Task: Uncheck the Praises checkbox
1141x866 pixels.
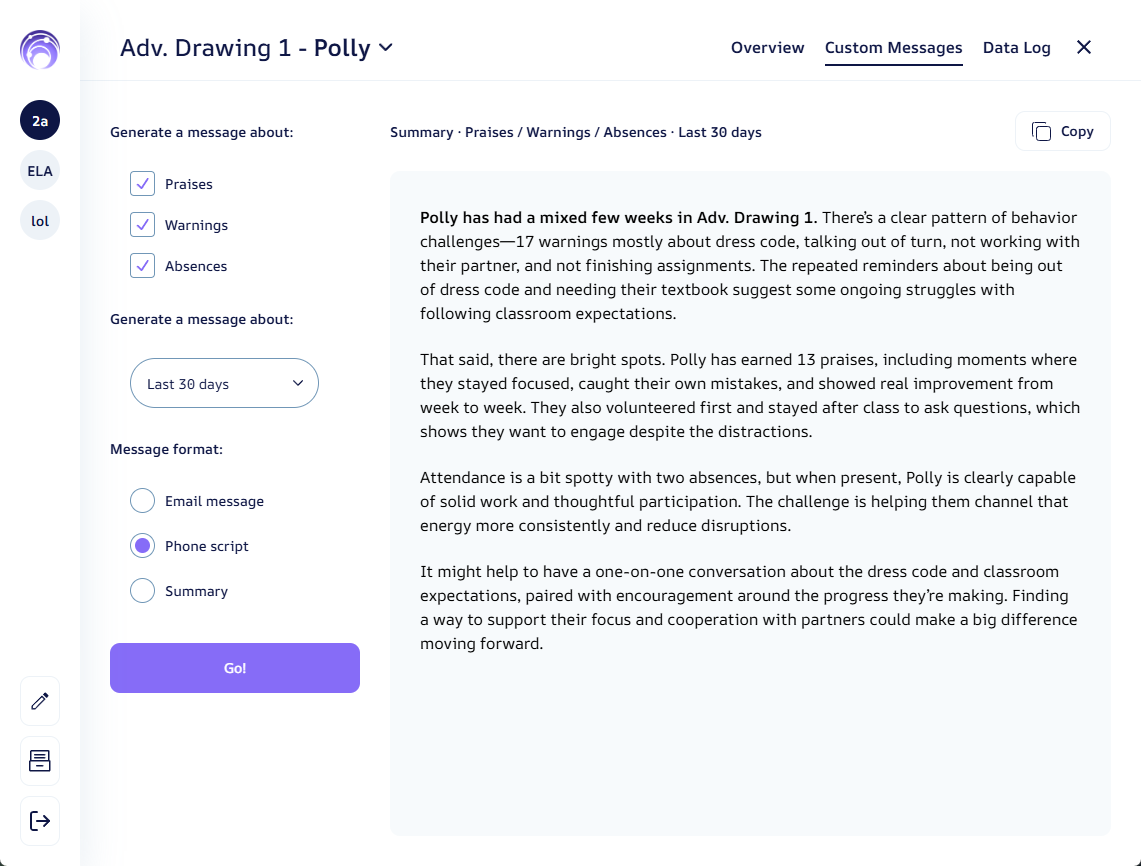Action: click(x=143, y=184)
